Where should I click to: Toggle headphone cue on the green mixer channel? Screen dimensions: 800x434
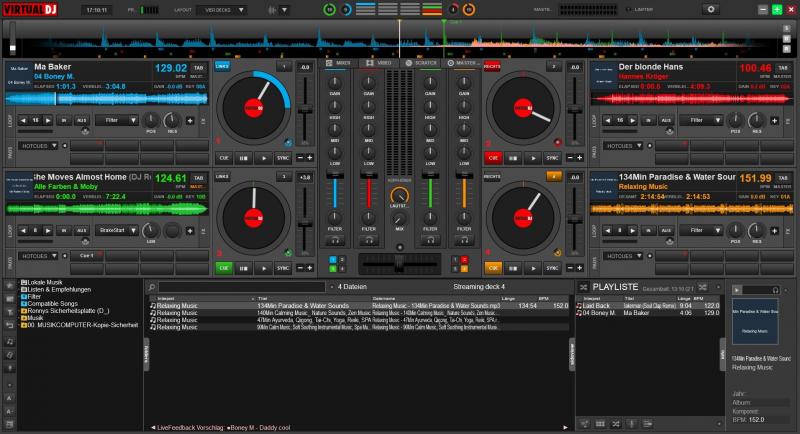(430, 240)
